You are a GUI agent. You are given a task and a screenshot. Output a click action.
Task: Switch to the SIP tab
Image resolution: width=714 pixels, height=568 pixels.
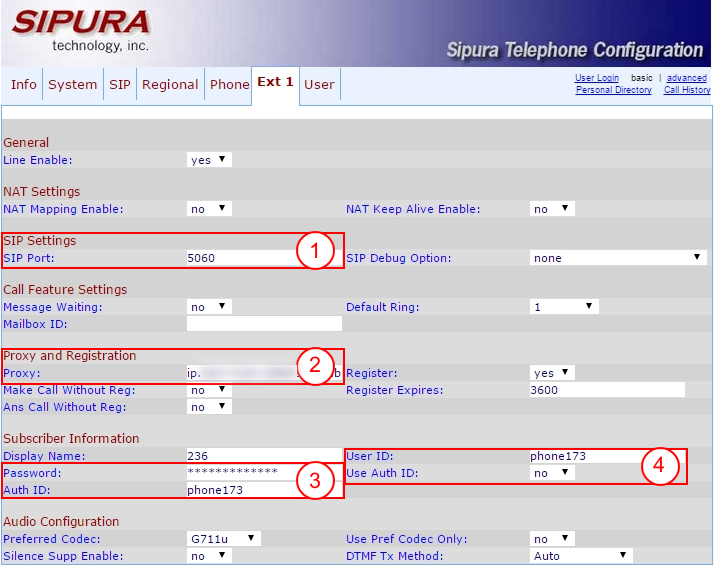pyautogui.click(x=120, y=84)
